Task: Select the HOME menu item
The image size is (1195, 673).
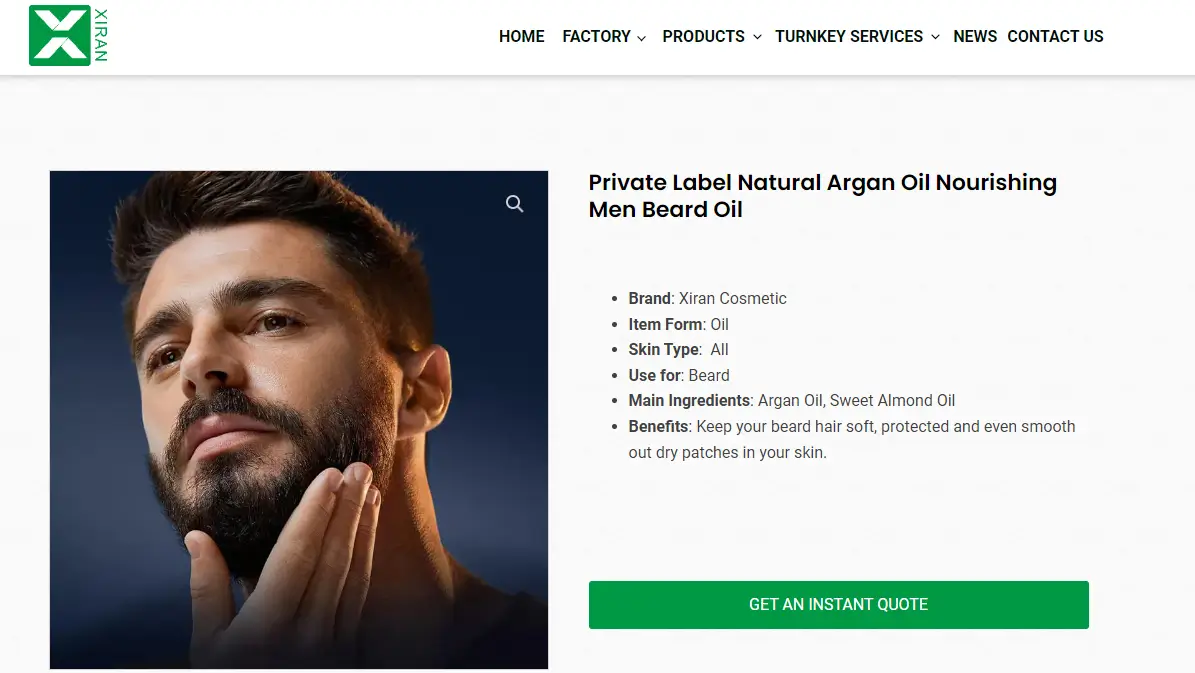Action: tap(521, 36)
